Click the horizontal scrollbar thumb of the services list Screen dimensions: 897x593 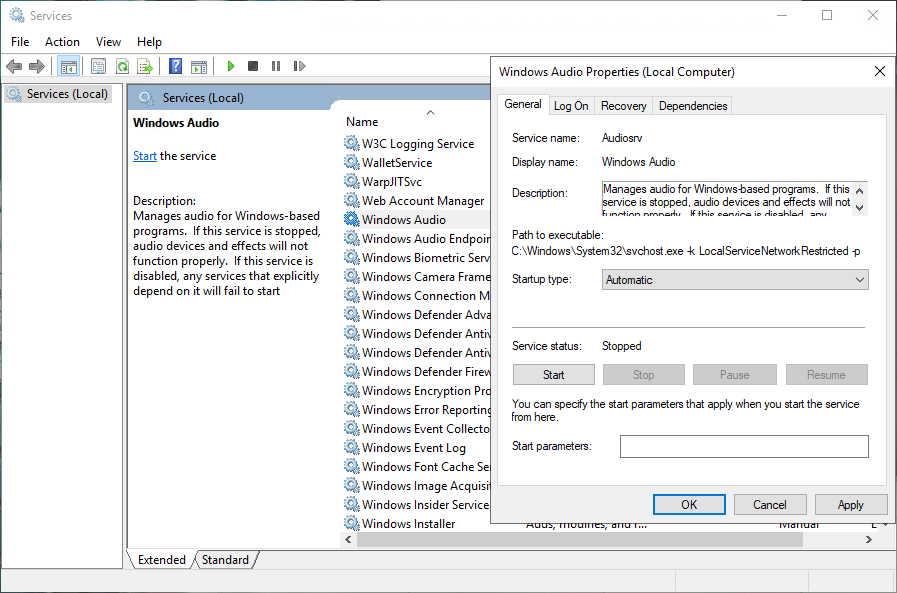click(x=580, y=539)
